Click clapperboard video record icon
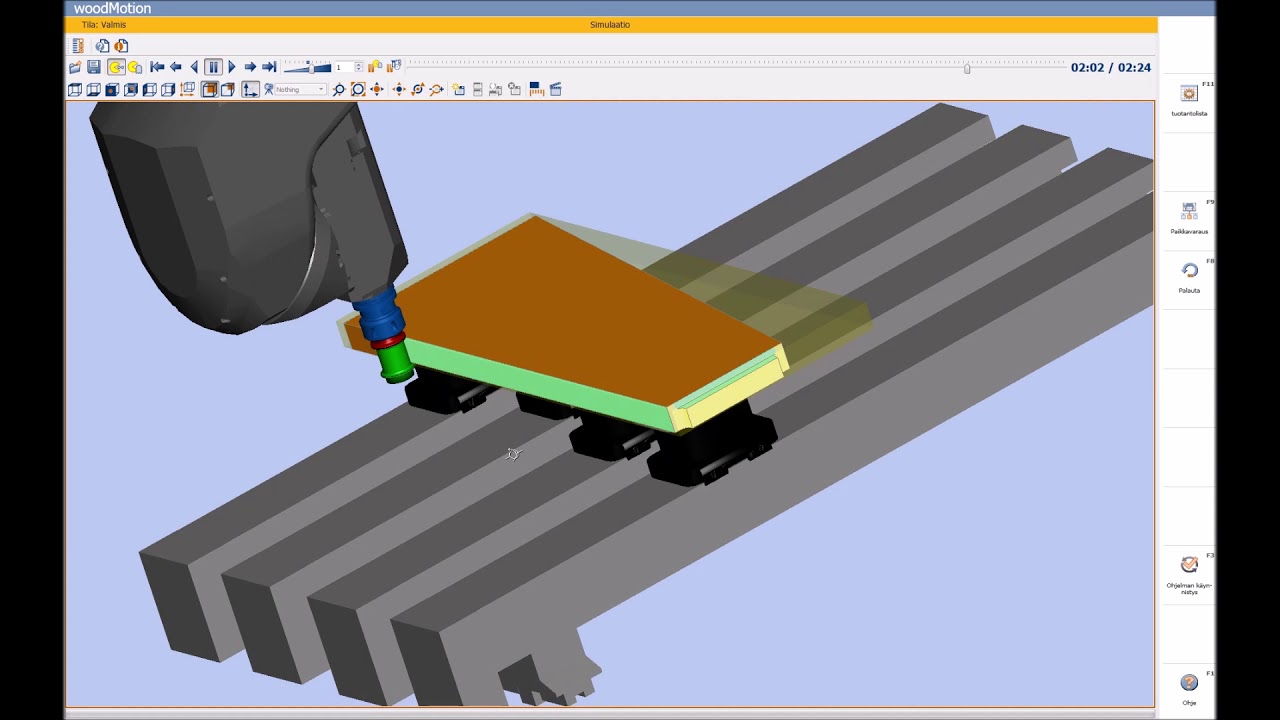 (x=556, y=89)
